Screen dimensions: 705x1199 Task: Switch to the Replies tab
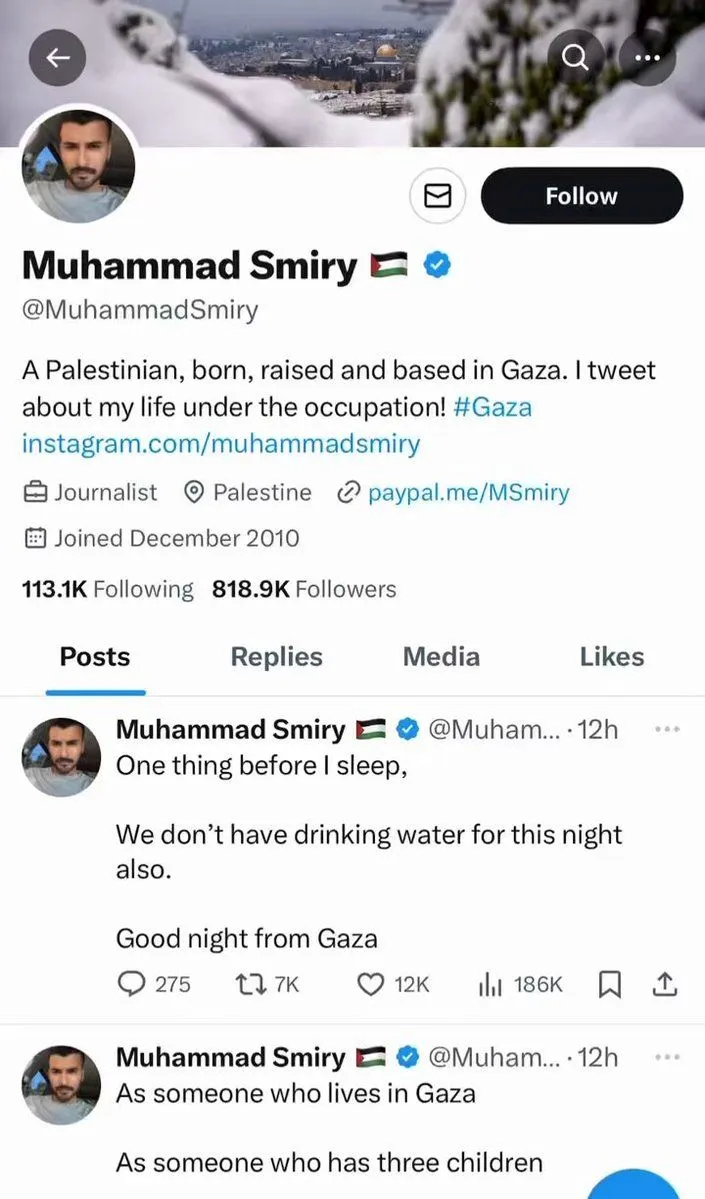coord(276,656)
